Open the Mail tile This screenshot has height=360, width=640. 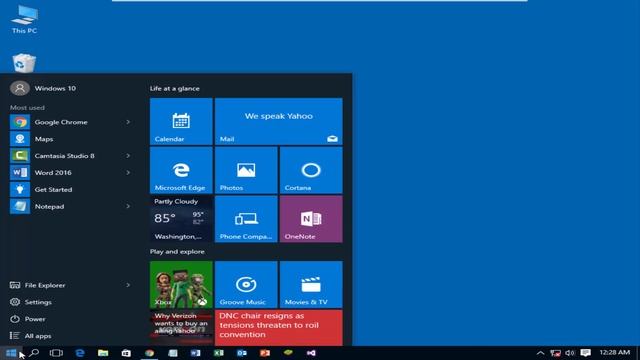[x=278, y=121]
